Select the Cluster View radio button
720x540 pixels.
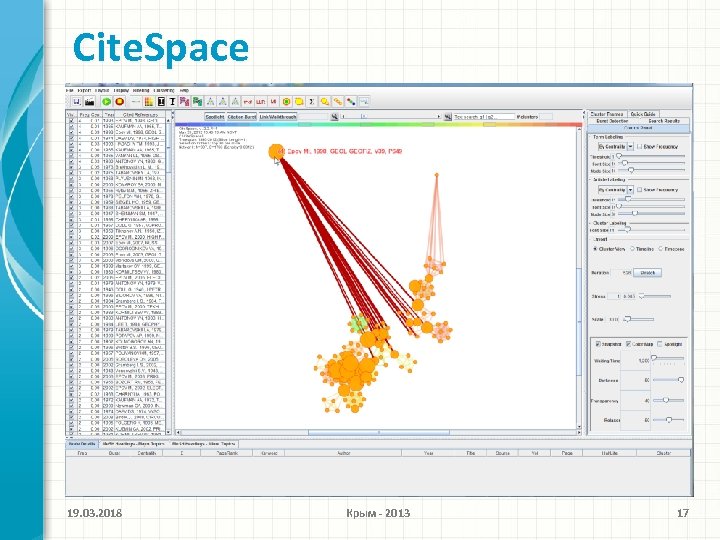pyautogui.click(x=596, y=248)
